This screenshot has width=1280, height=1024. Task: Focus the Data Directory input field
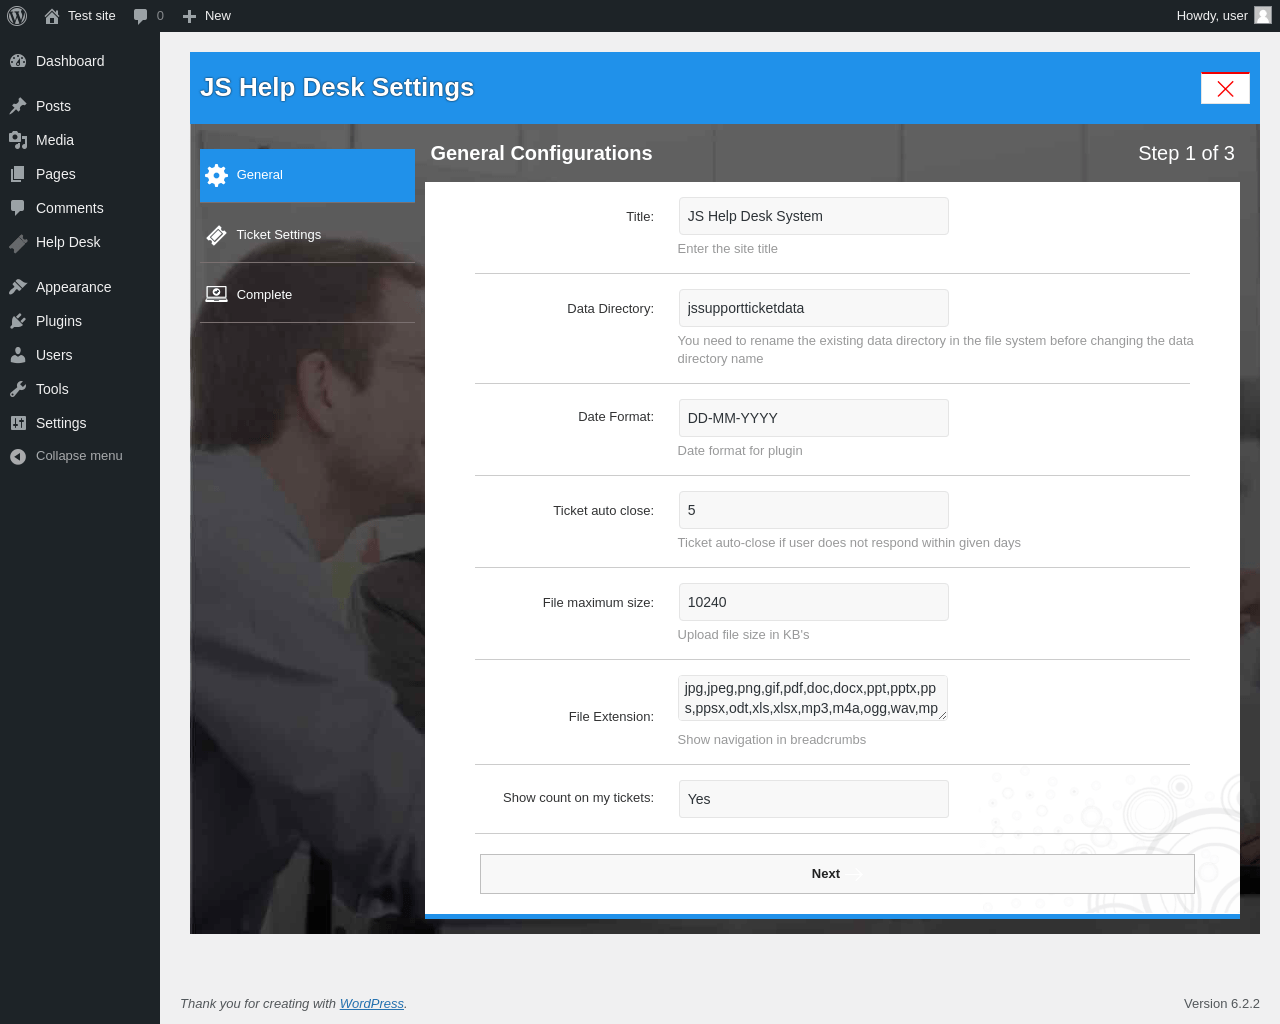(x=813, y=308)
